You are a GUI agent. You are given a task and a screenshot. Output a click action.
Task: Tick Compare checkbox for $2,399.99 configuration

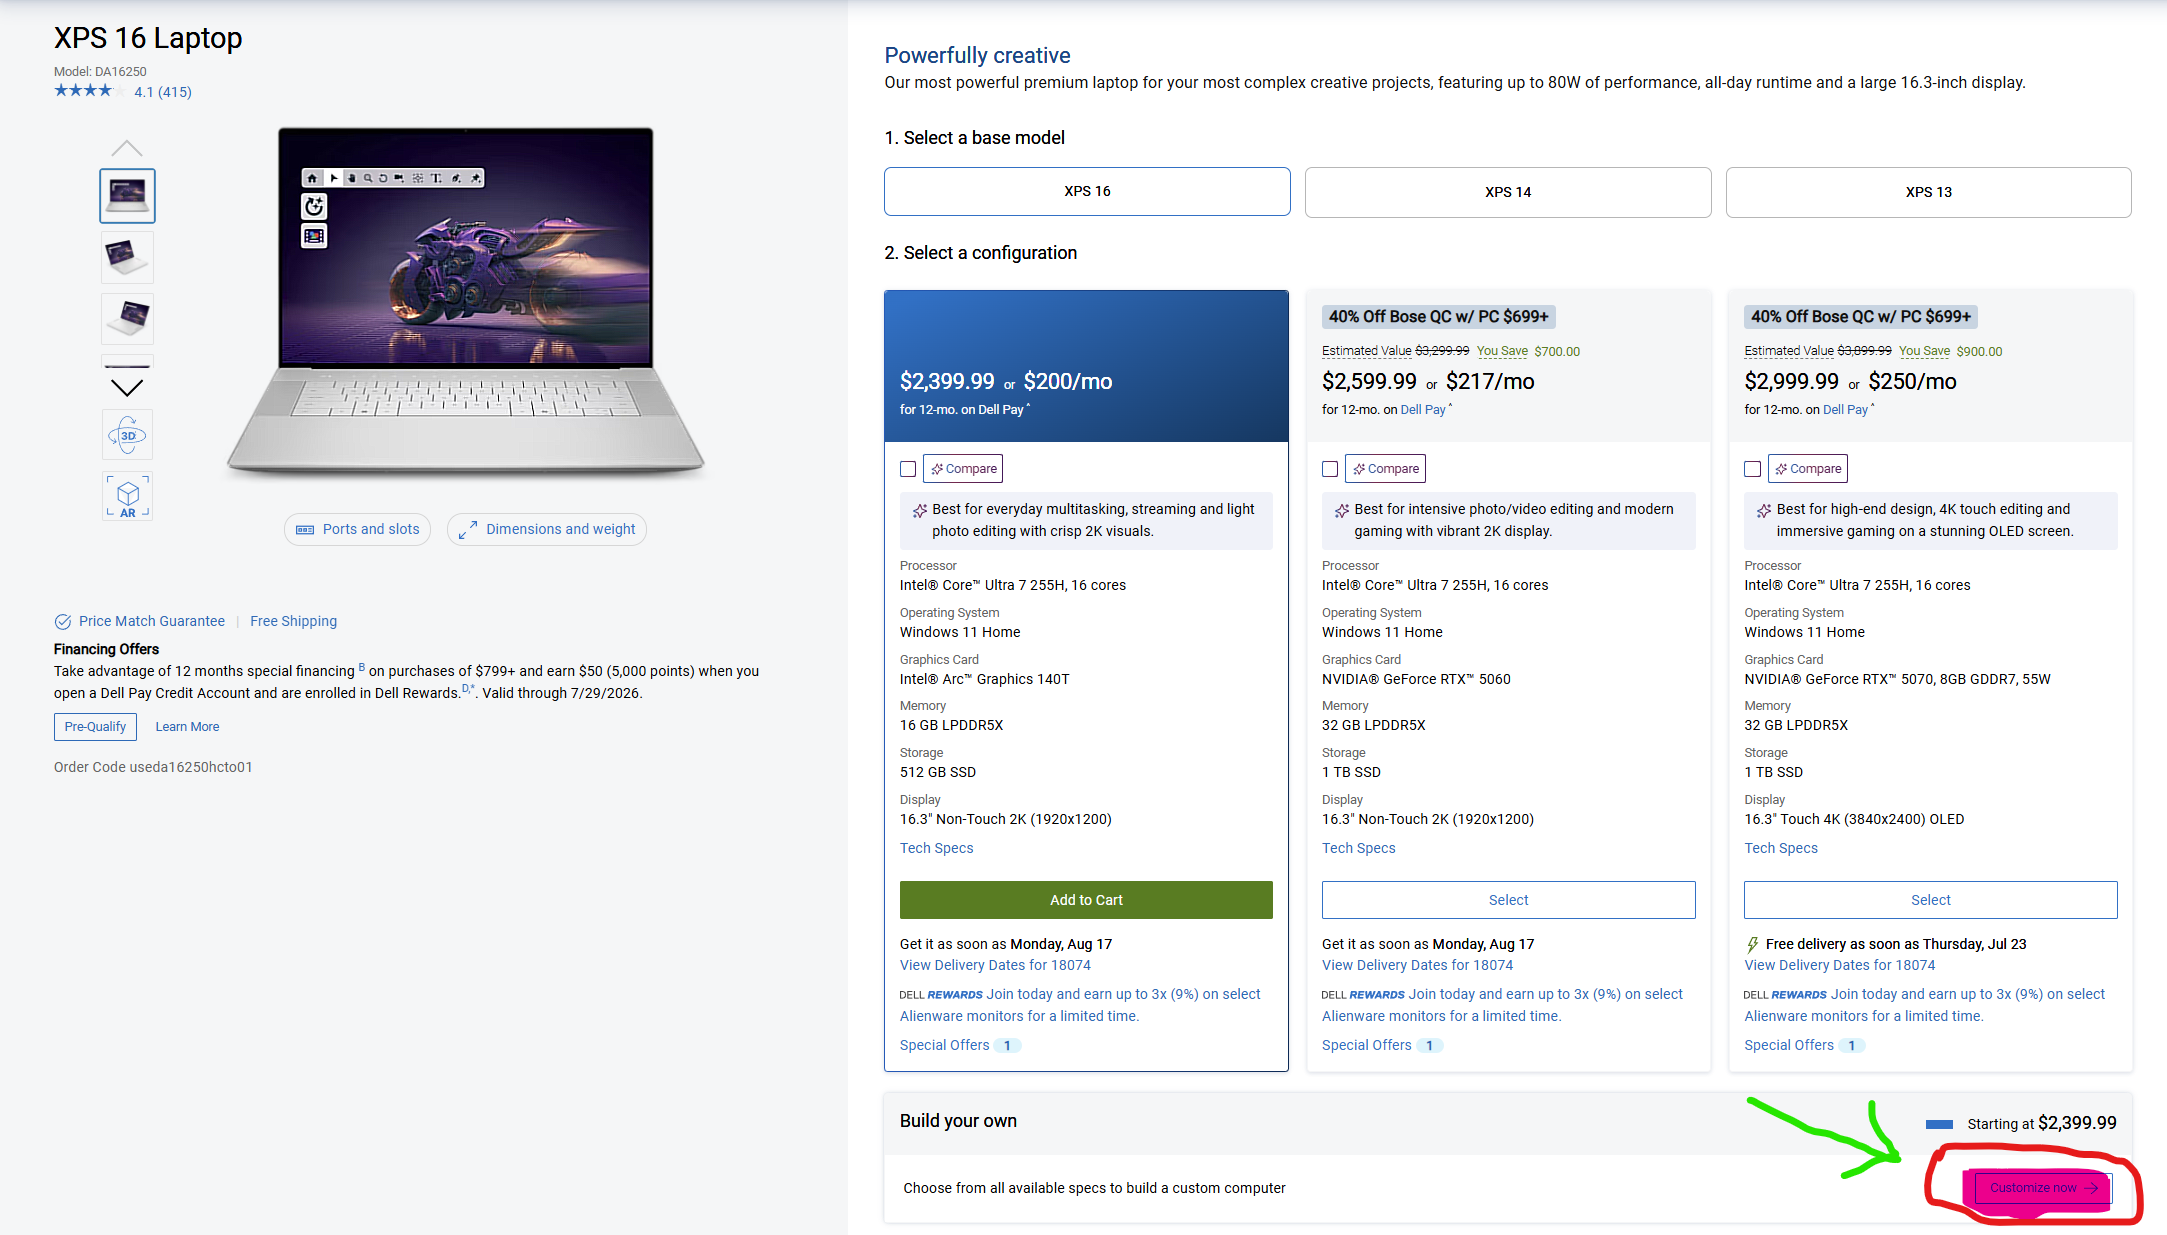[908, 469]
